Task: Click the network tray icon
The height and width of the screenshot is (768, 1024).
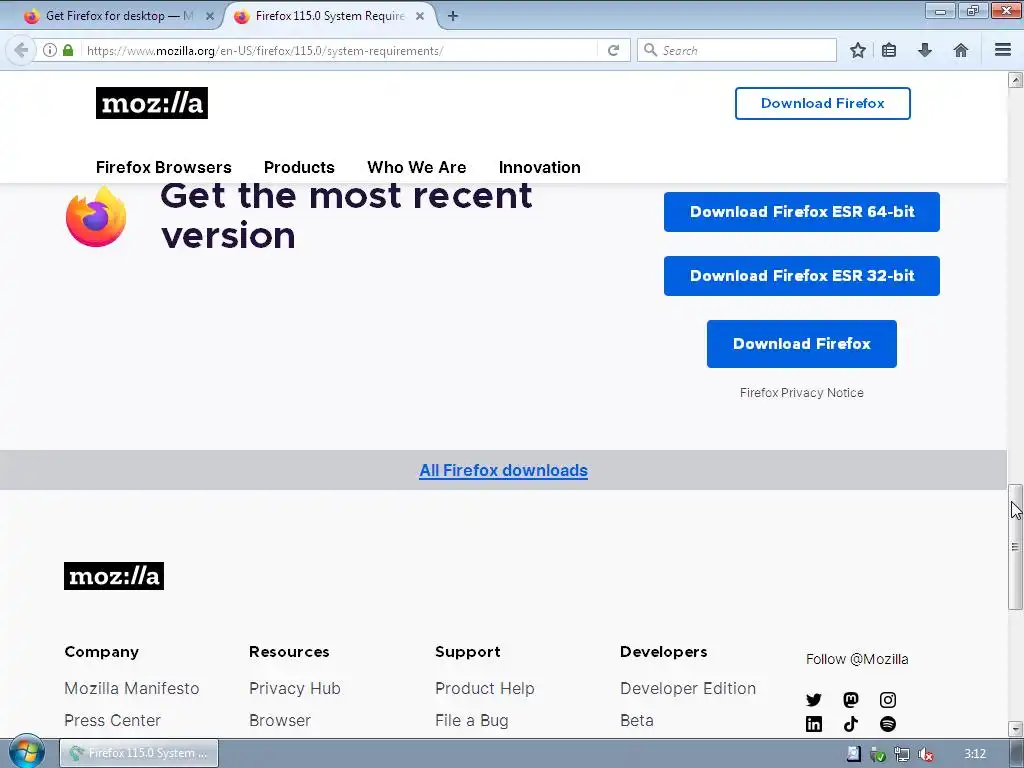Action: [901, 754]
